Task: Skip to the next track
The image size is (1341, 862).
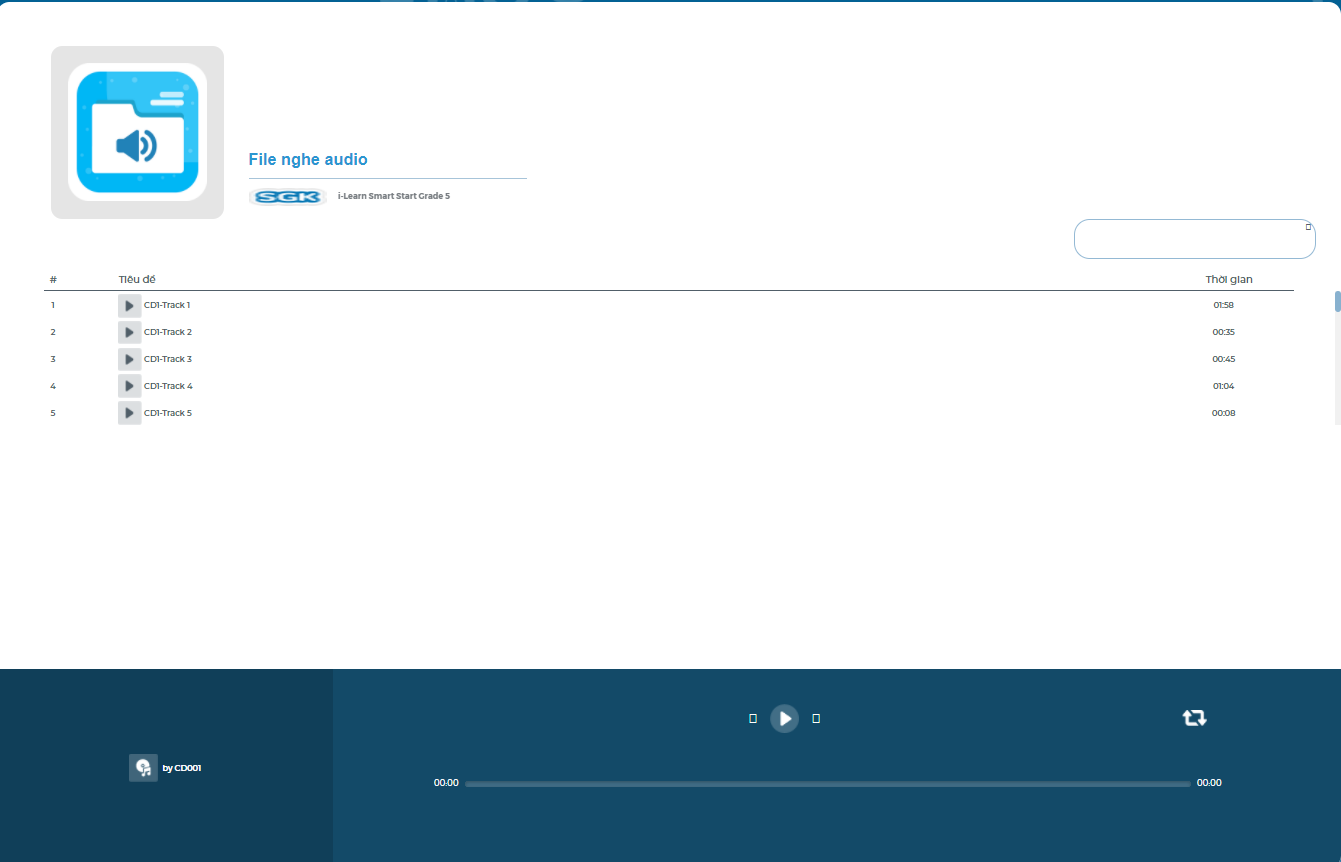Action: pyautogui.click(x=816, y=718)
